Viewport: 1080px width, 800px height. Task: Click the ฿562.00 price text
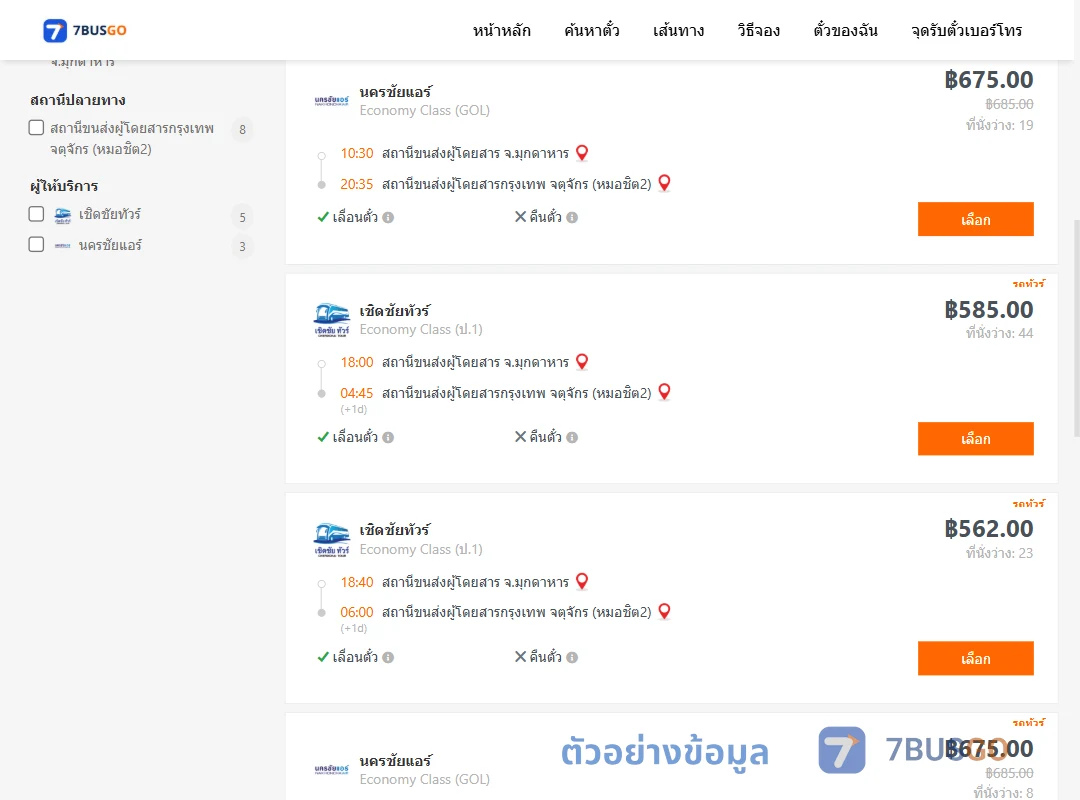tap(989, 529)
